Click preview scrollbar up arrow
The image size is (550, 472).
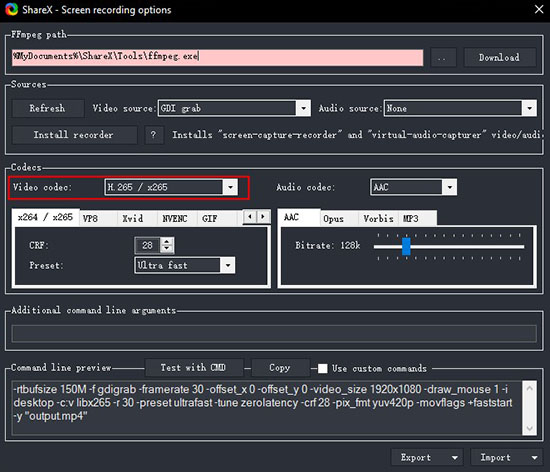[530, 388]
